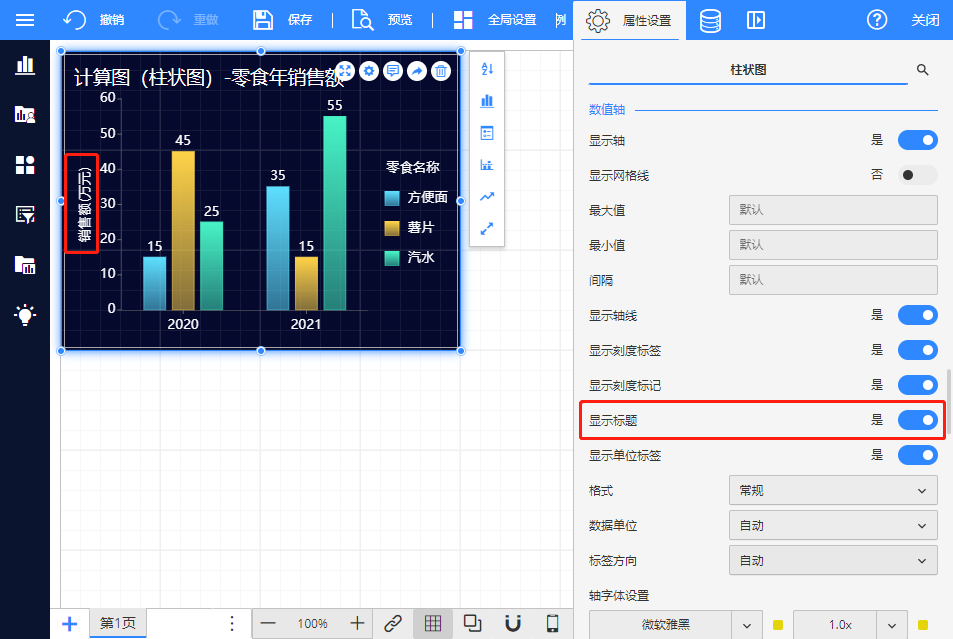The width and height of the screenshot is (953, 639).
Task: Click the mobile phone layout icon
Action: [x=552, y=623]
